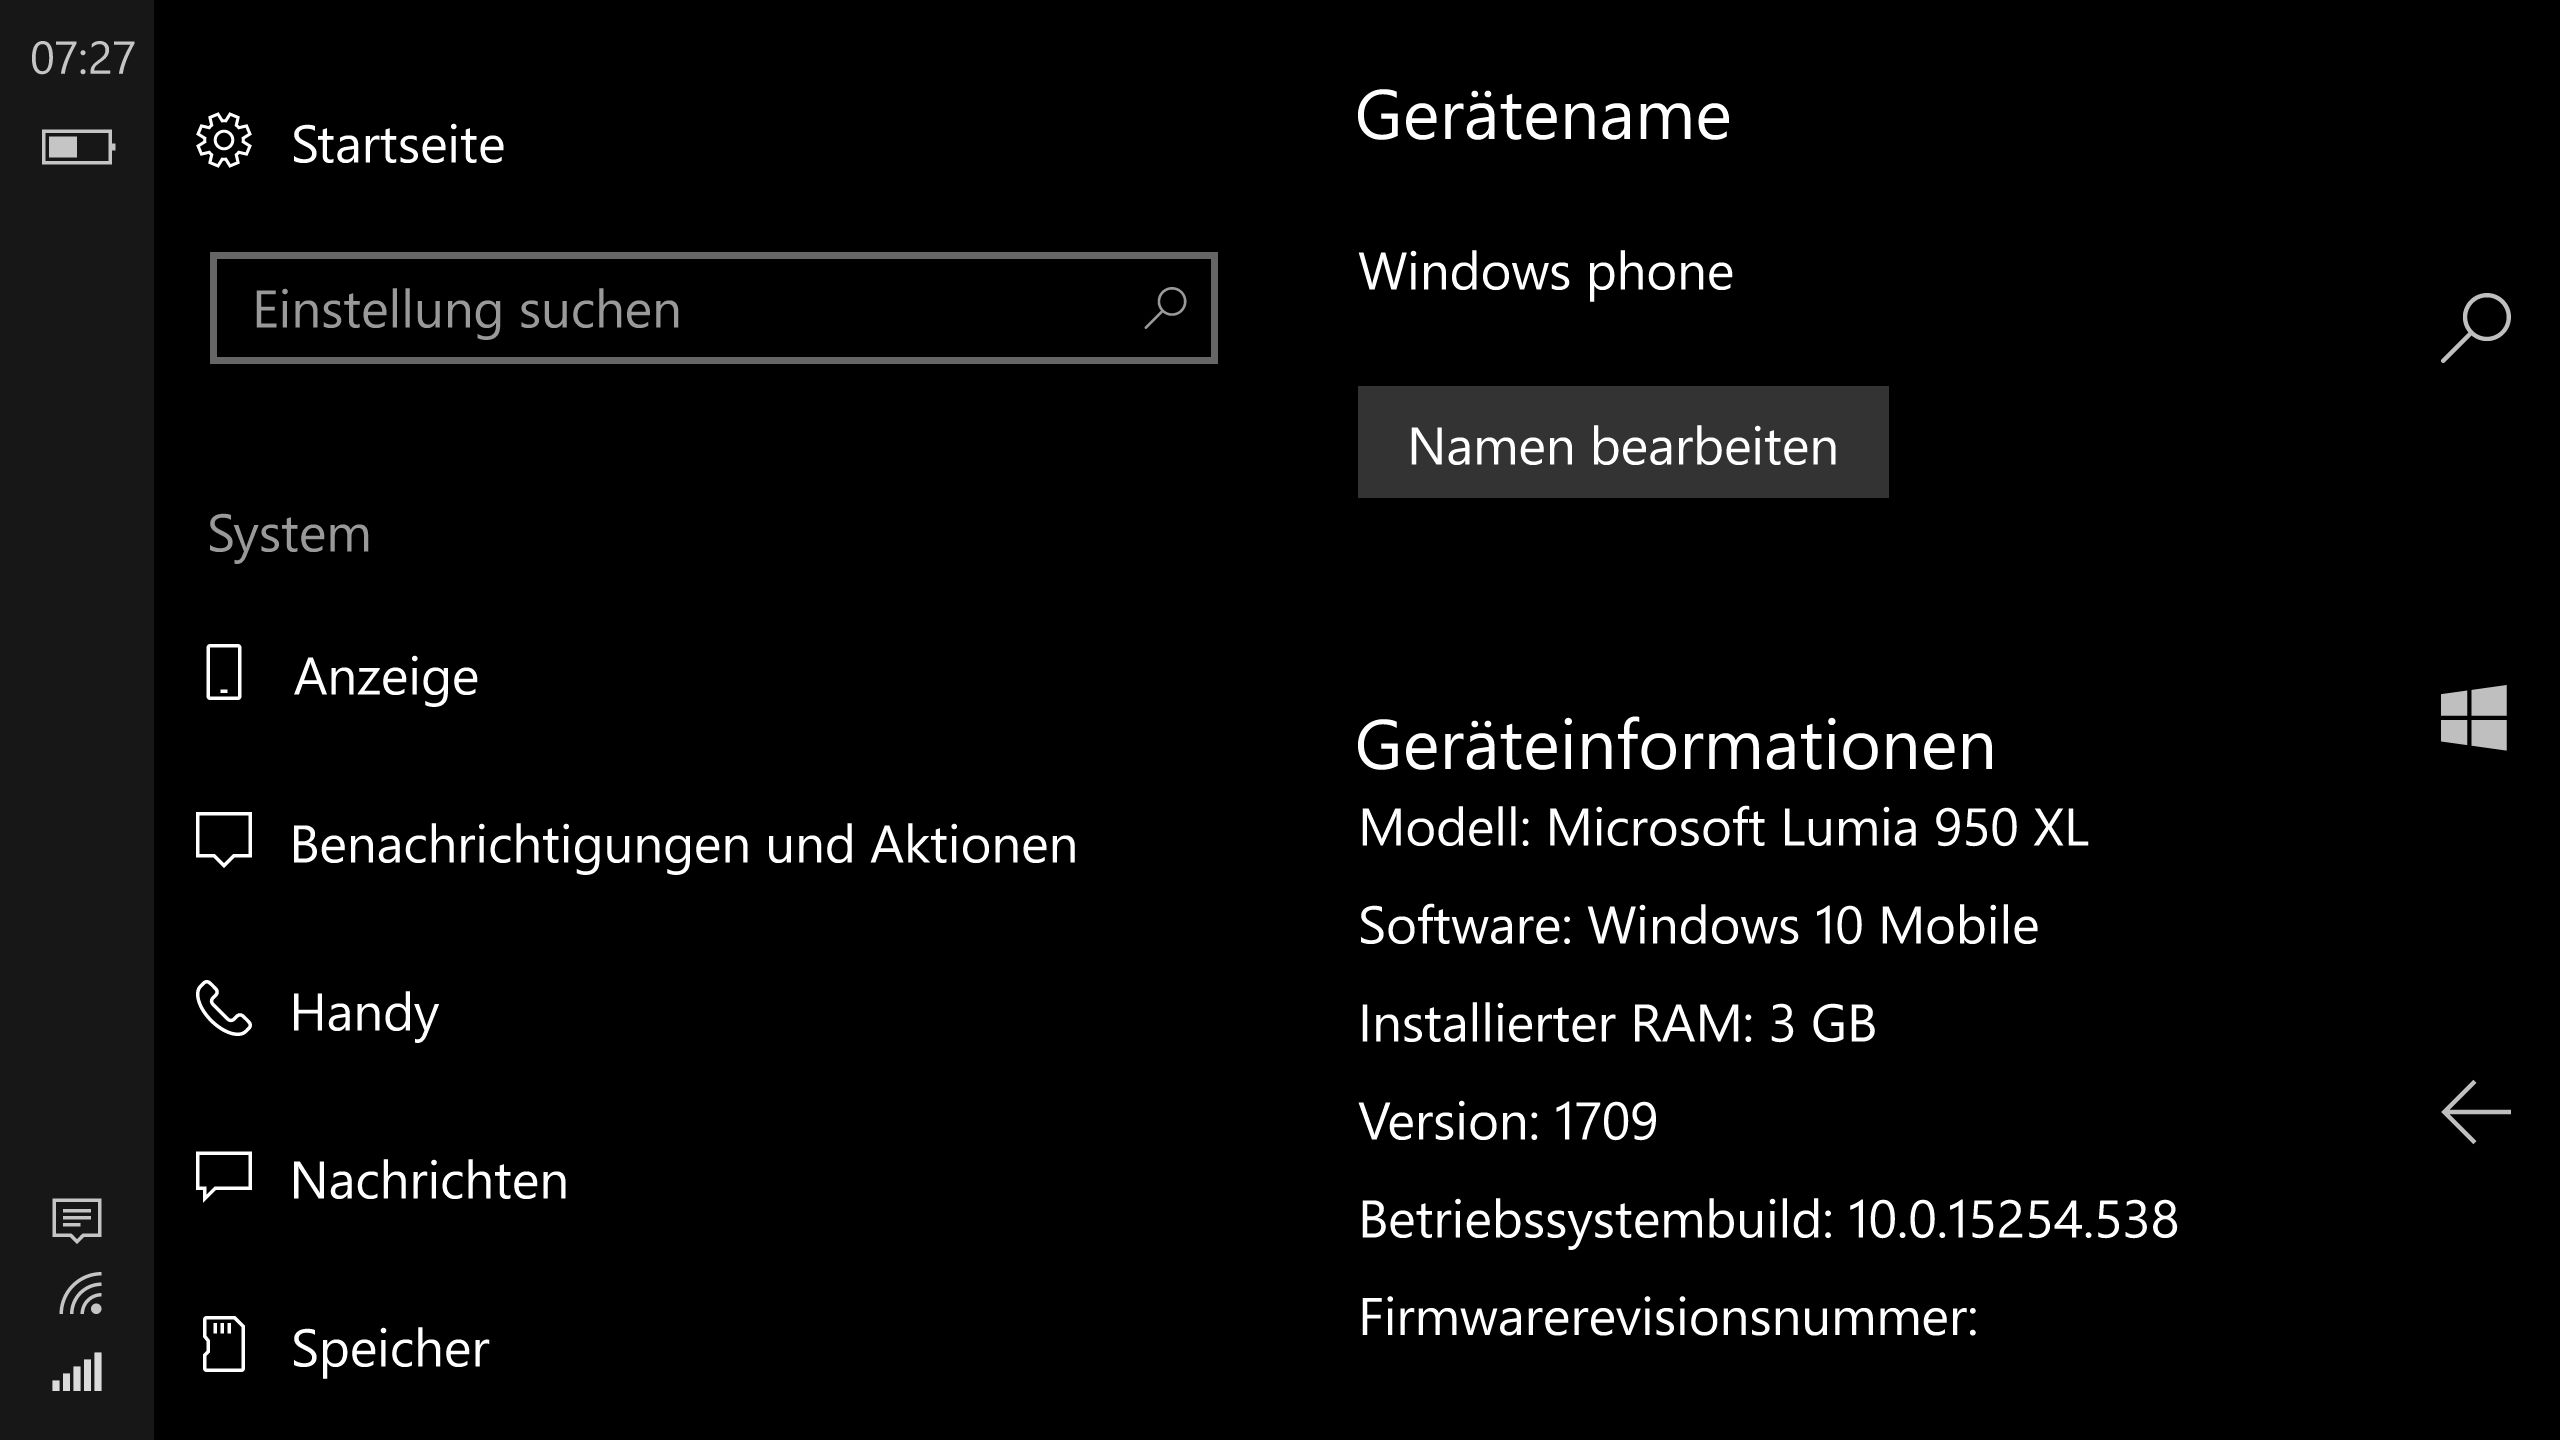Tap the battery status icon
The width and height of the screenshot is (2560, 1440).
point(78,147)
